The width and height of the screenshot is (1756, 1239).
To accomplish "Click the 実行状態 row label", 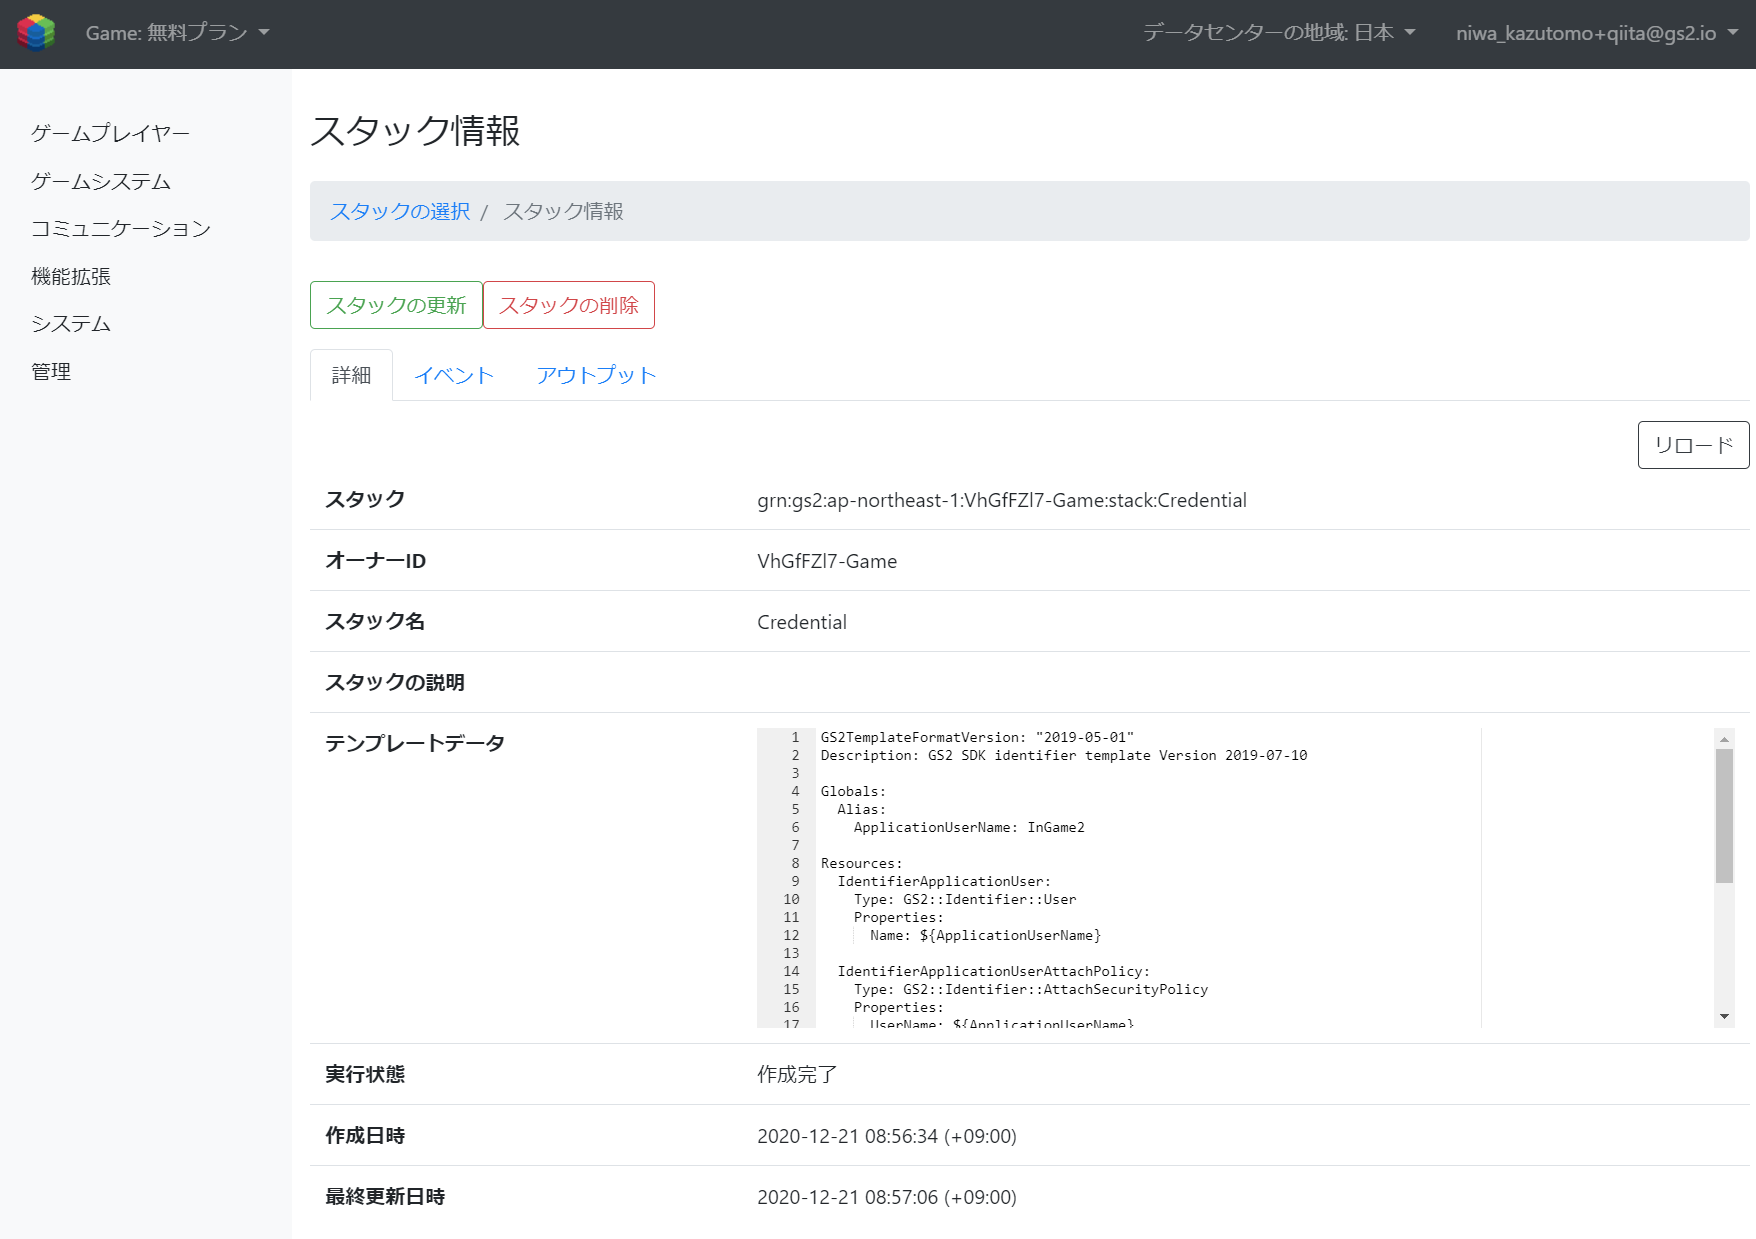I will [365, 1074].
